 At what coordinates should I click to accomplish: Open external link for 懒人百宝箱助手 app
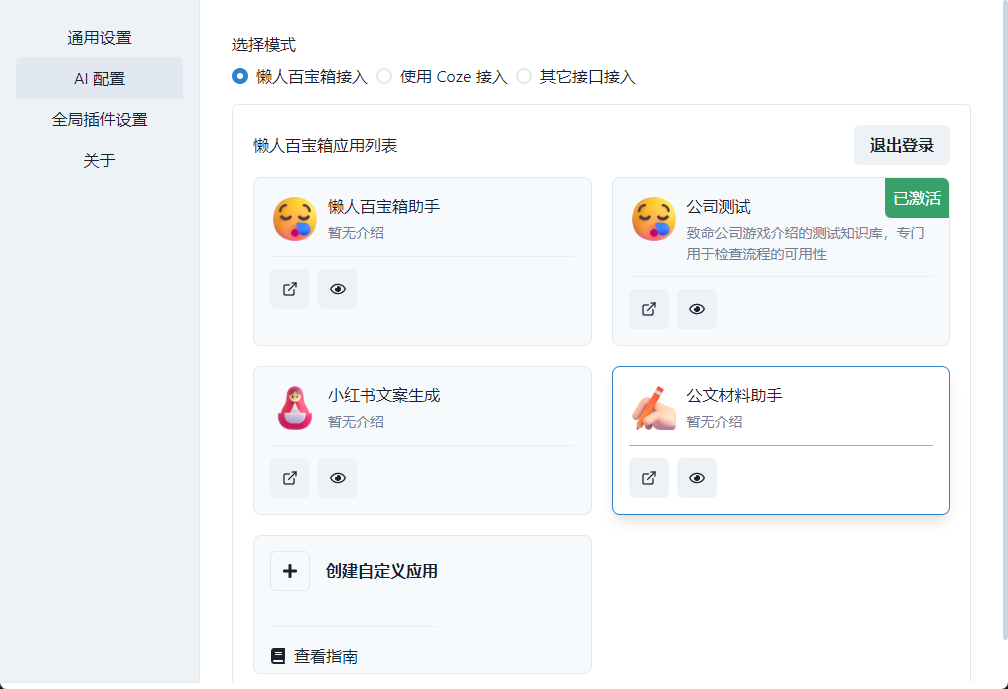coord(290,289)
